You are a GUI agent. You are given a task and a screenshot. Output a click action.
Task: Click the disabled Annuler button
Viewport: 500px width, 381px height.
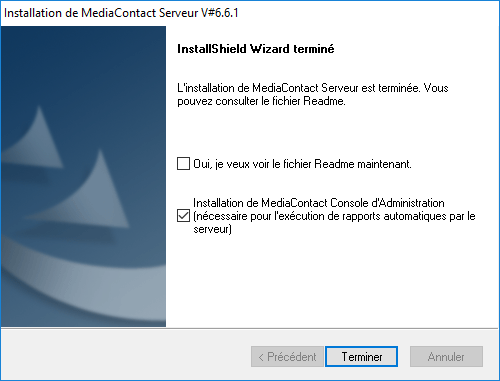pyautogui.click(x=446, y=357)
